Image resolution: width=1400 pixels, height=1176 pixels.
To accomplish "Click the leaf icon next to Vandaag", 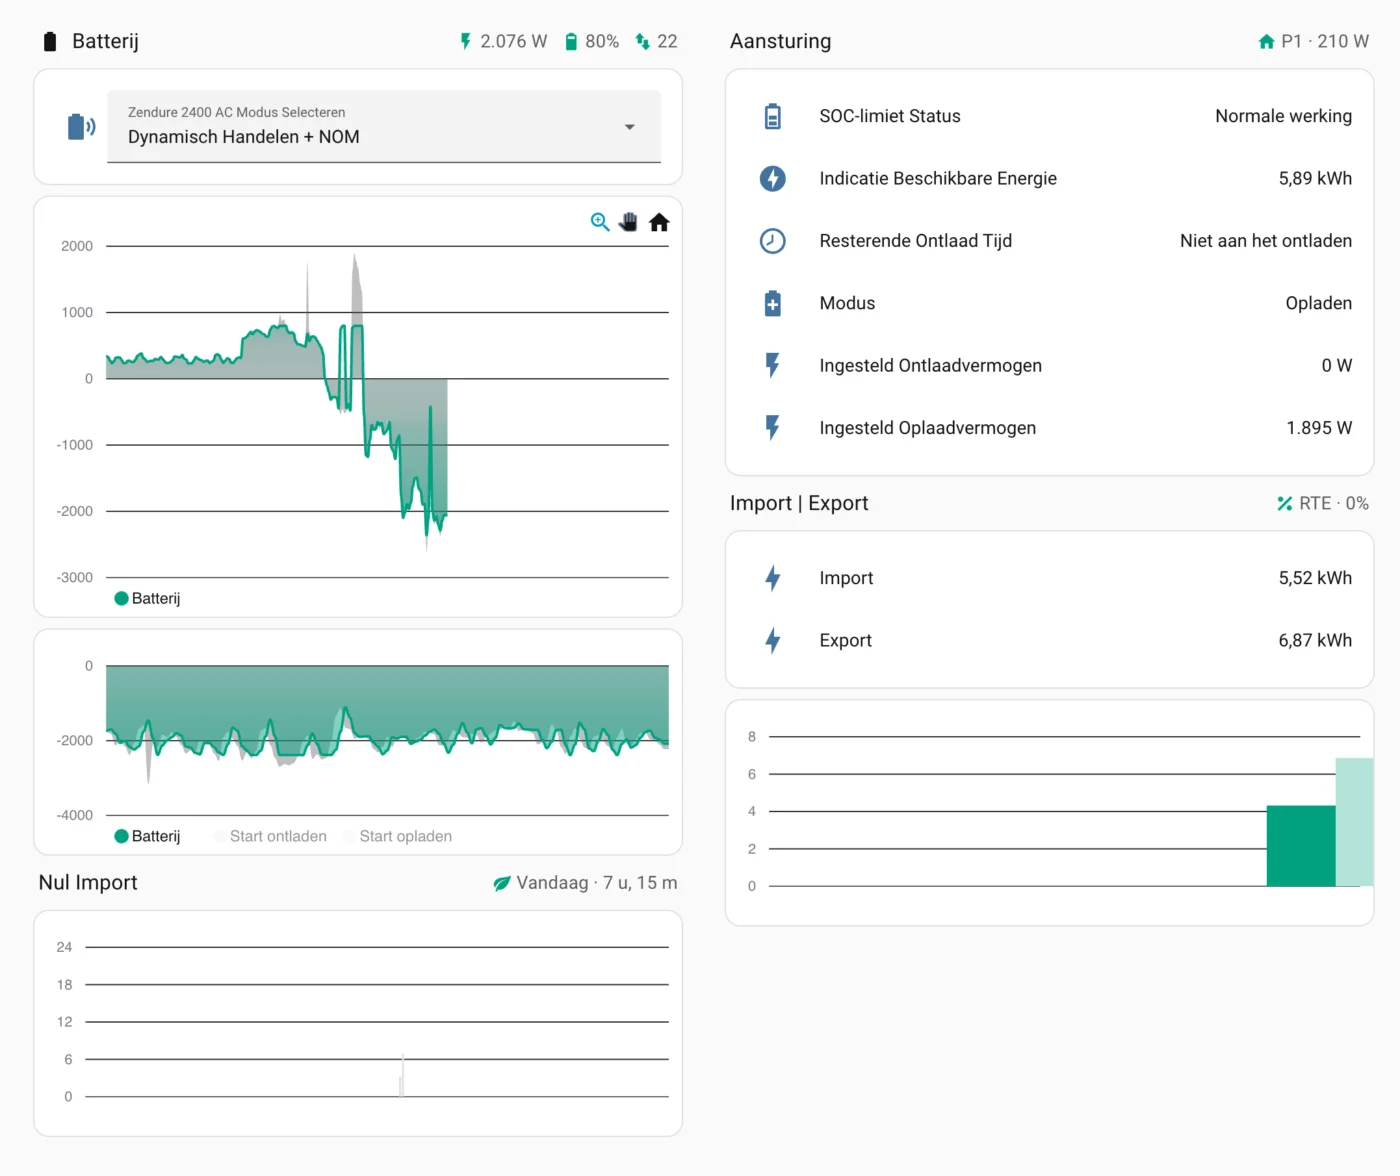I will point(502,883).
